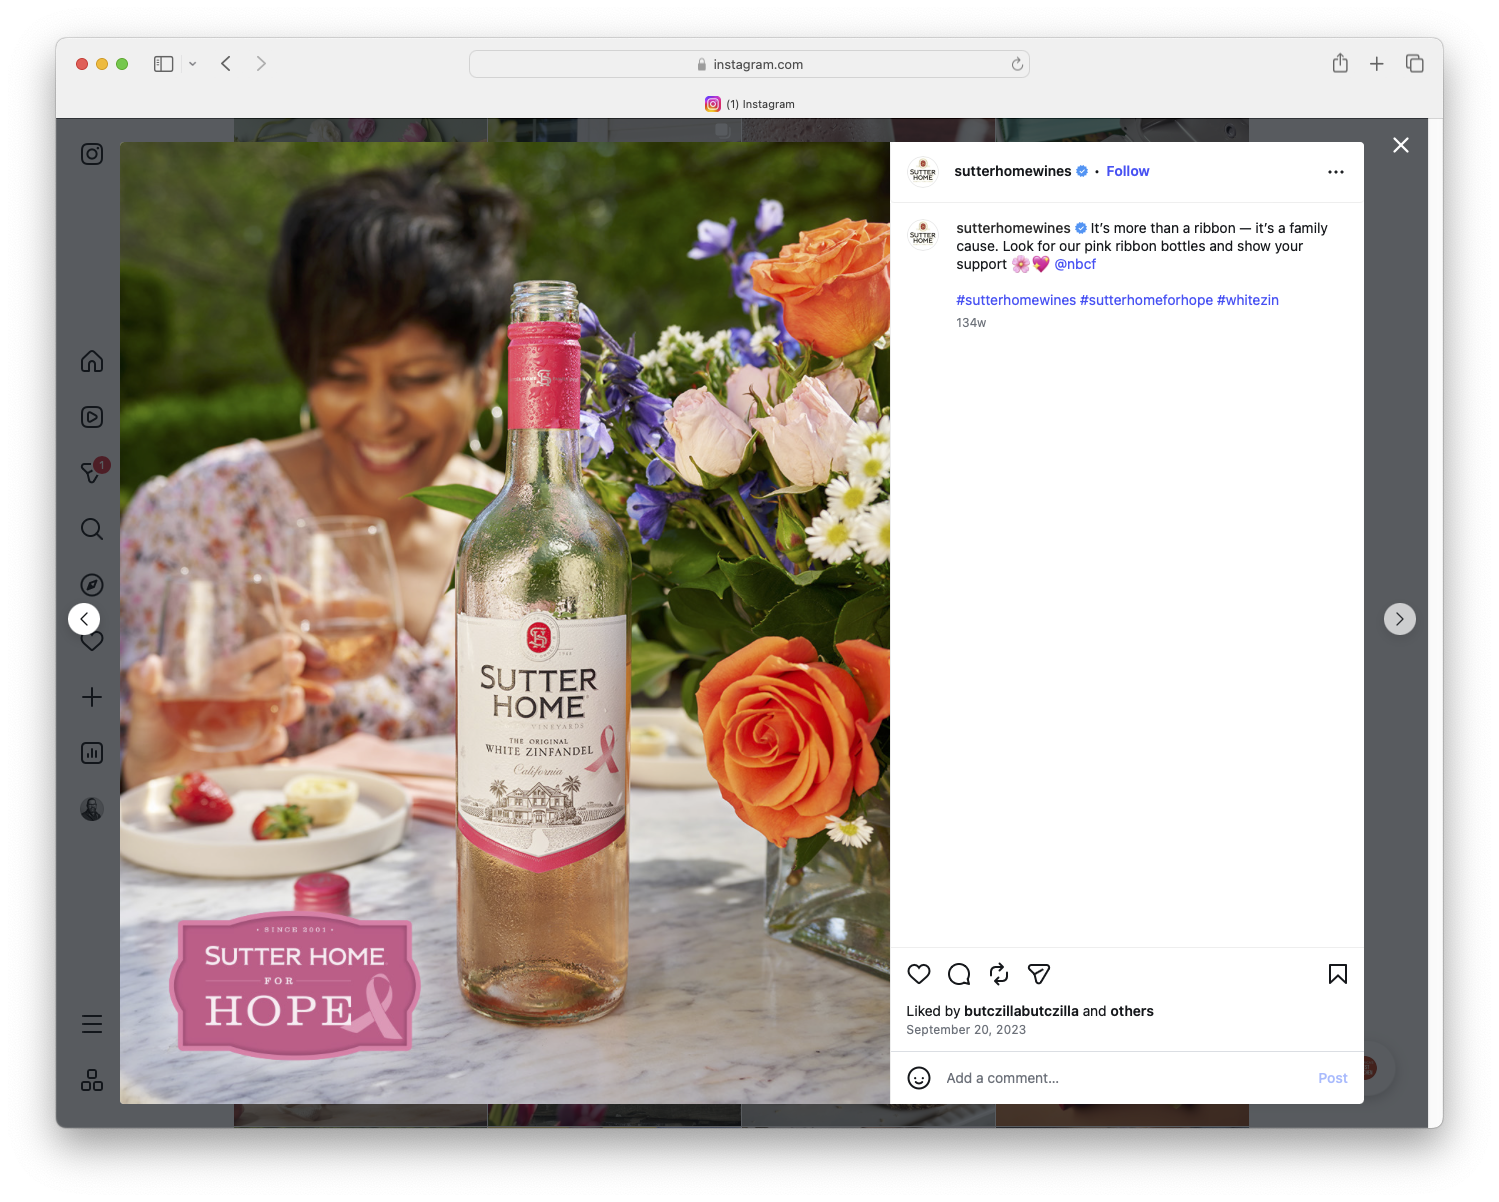The height and width of the screenshot is (1202, 1499).
Task: Click the Search magnifier icon
Action: pos(91,529)
